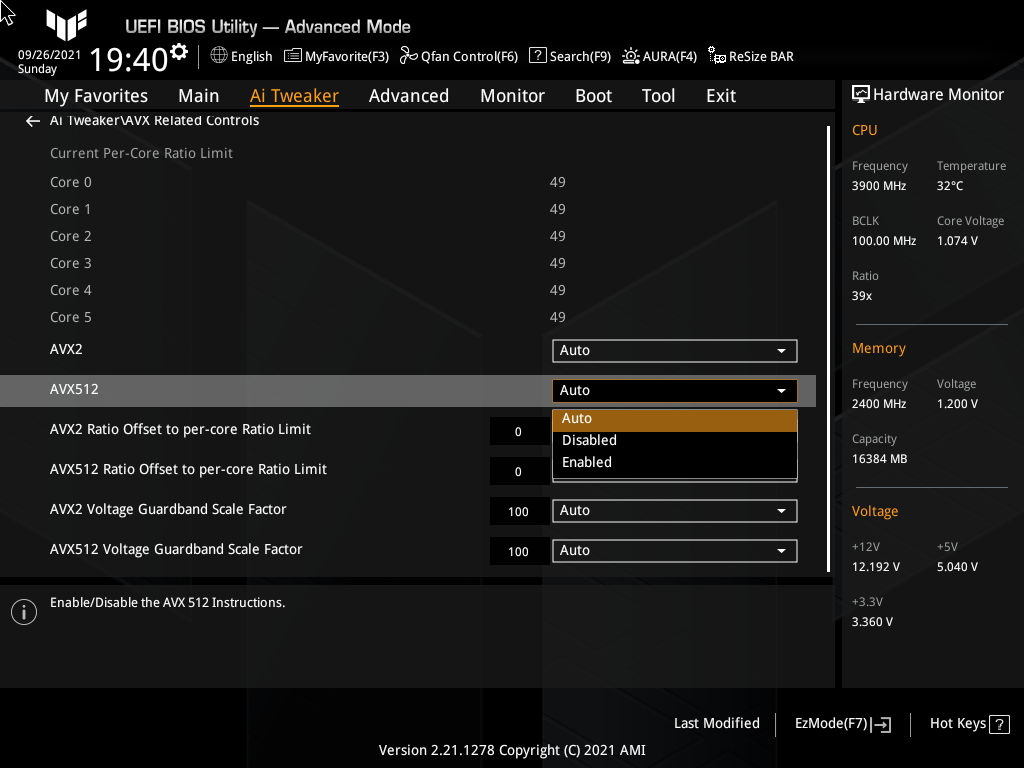Open the BIOS Search function

[569, 56]
